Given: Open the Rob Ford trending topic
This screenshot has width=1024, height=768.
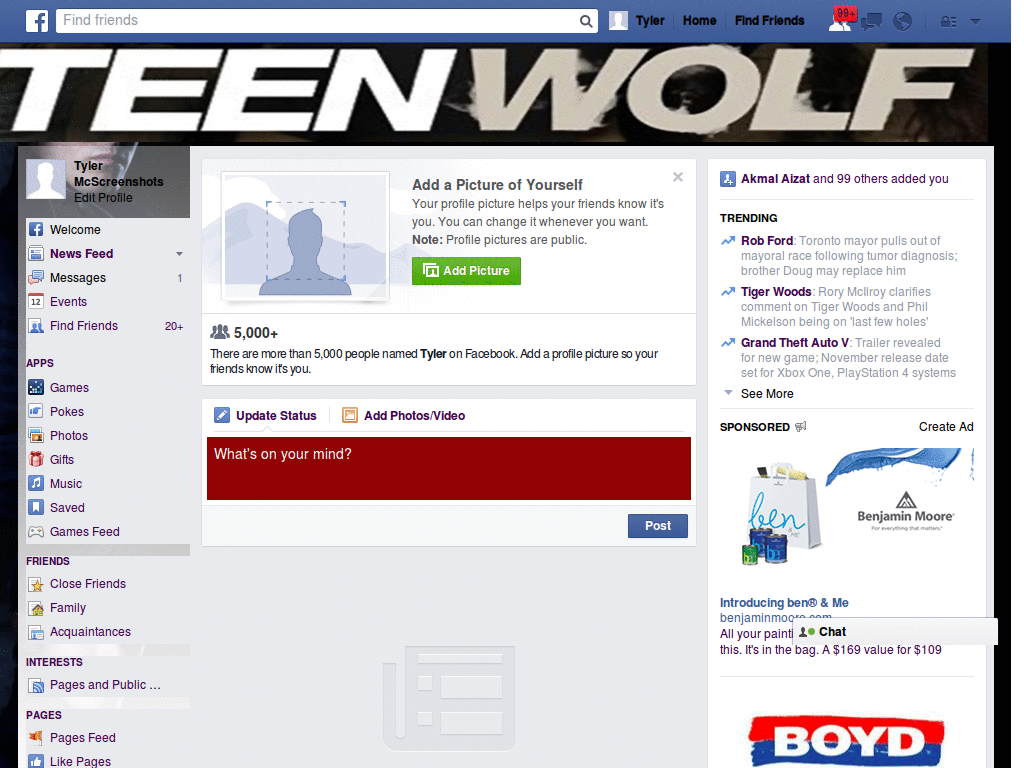Looking at the screenshot, I should coord(767,241).
